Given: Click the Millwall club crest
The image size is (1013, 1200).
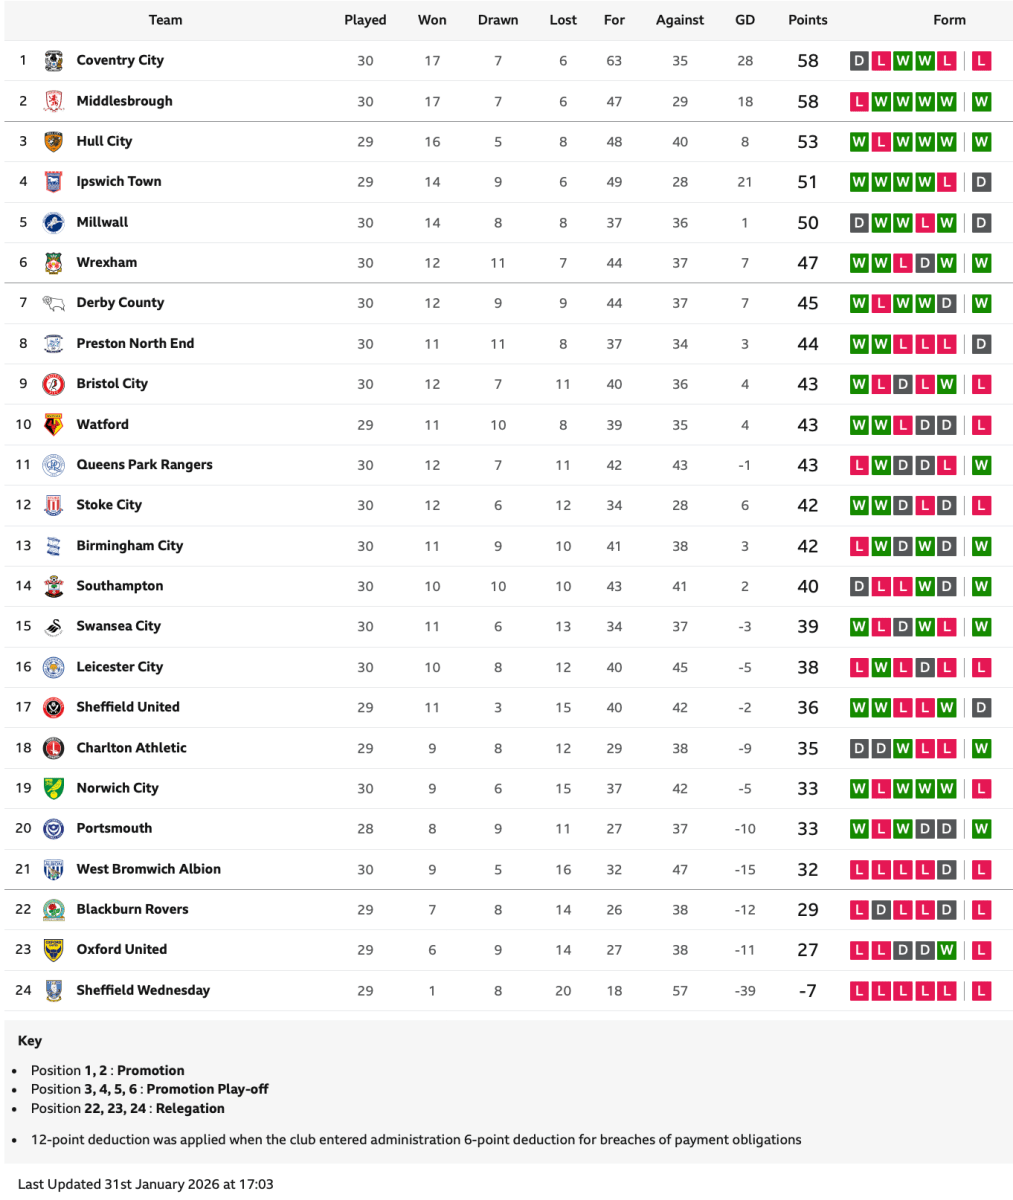Looking at the screenshot, I should click(x=54, y=223).
